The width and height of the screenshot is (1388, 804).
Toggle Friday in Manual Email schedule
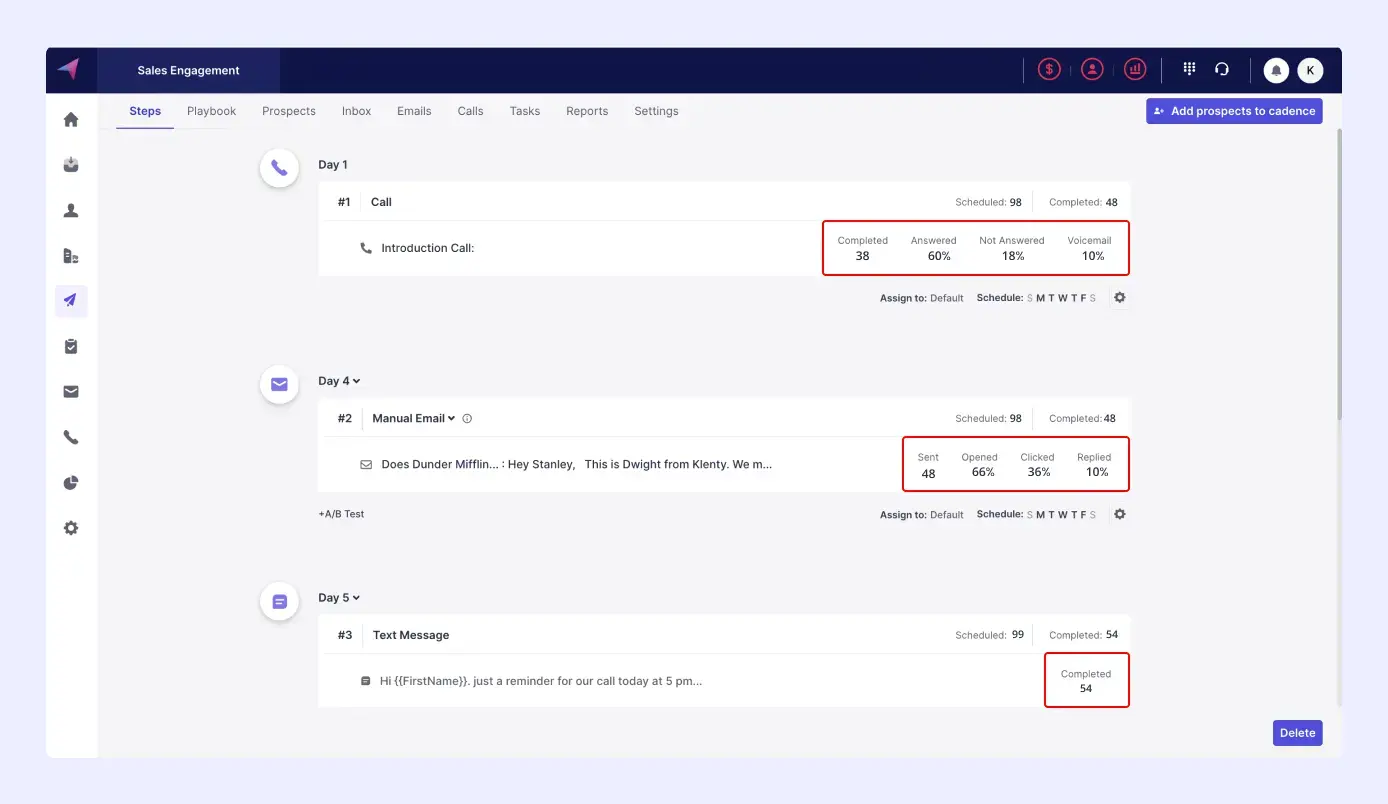point(1083,515)
